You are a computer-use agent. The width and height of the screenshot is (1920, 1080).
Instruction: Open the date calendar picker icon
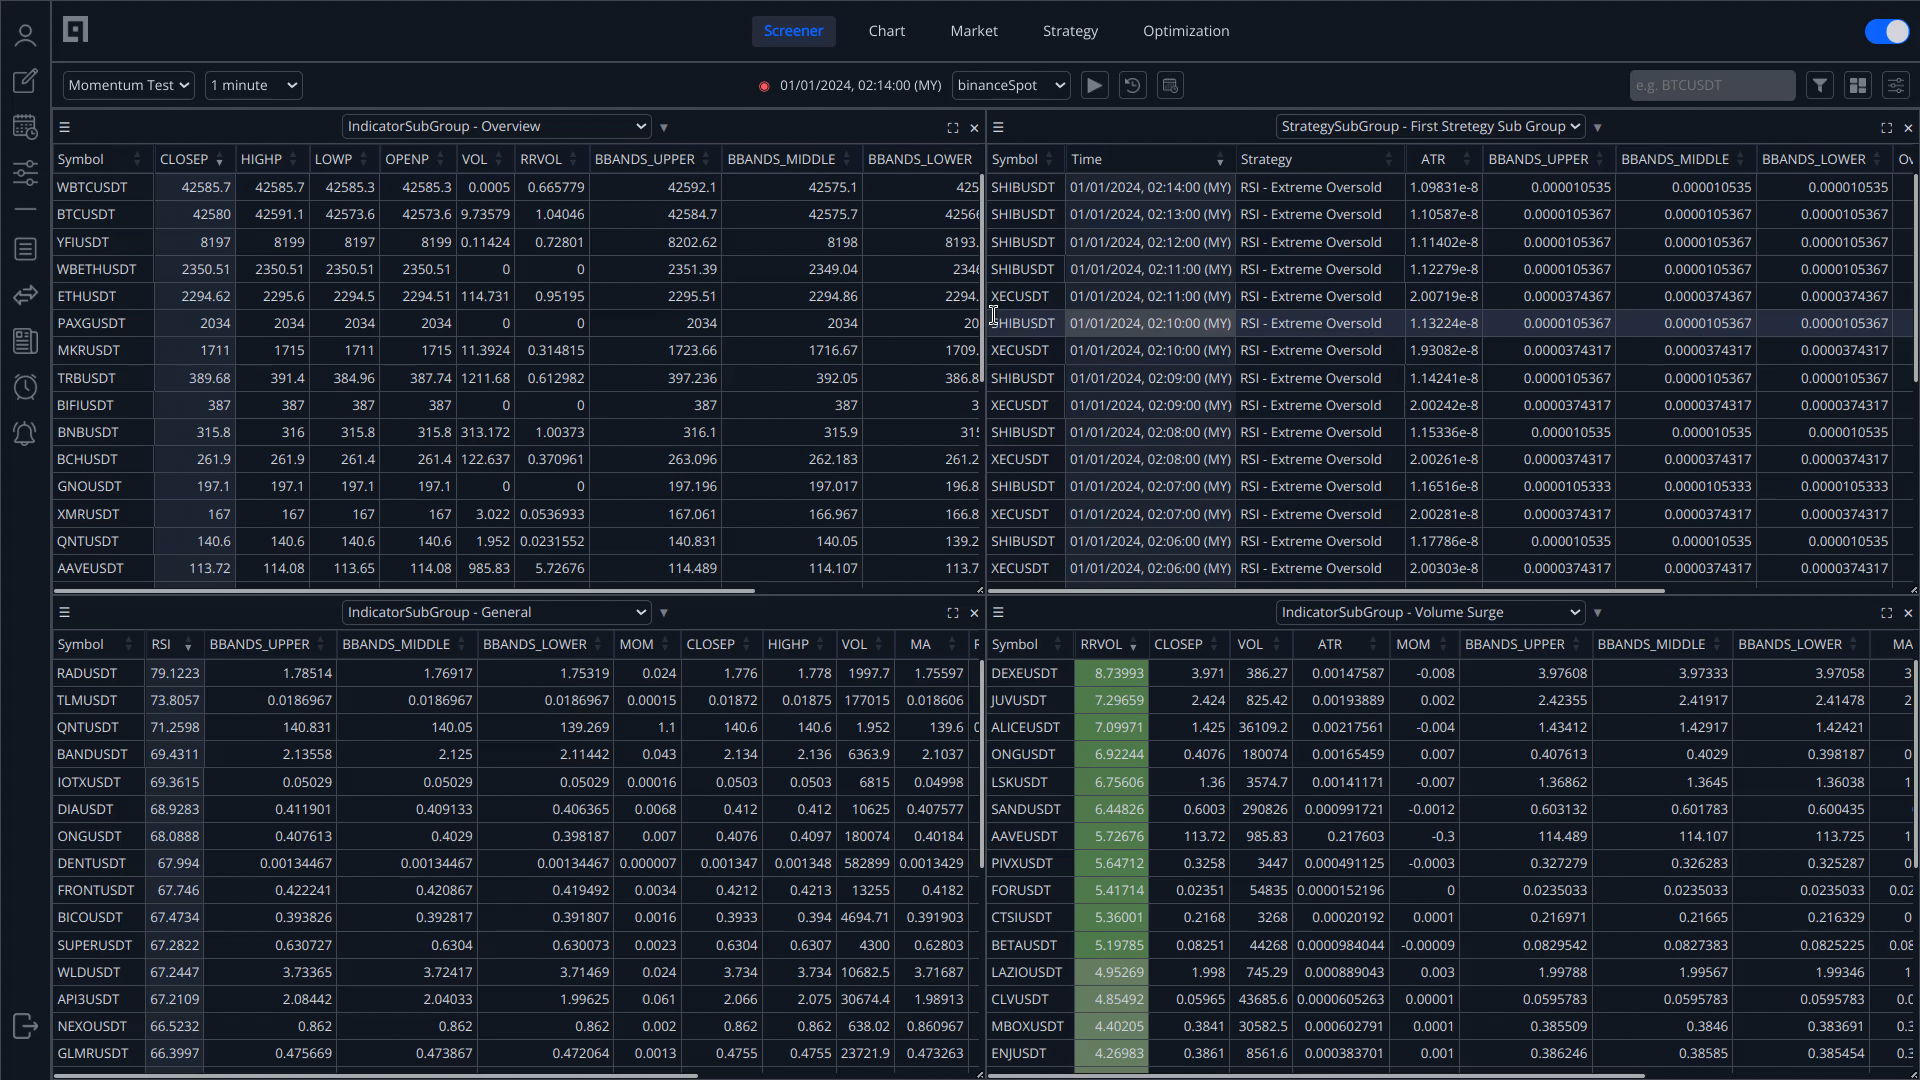tap(1170, 86)
